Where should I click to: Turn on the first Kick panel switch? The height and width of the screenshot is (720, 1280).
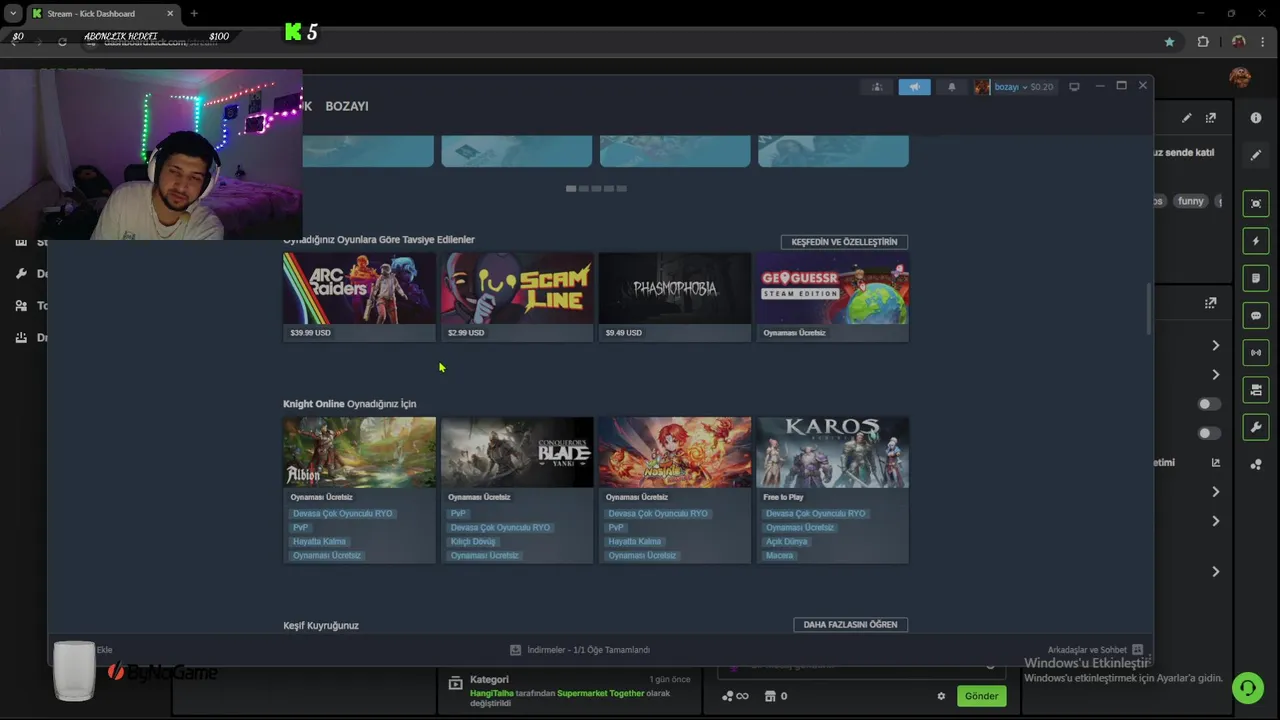coord(1210,404)
